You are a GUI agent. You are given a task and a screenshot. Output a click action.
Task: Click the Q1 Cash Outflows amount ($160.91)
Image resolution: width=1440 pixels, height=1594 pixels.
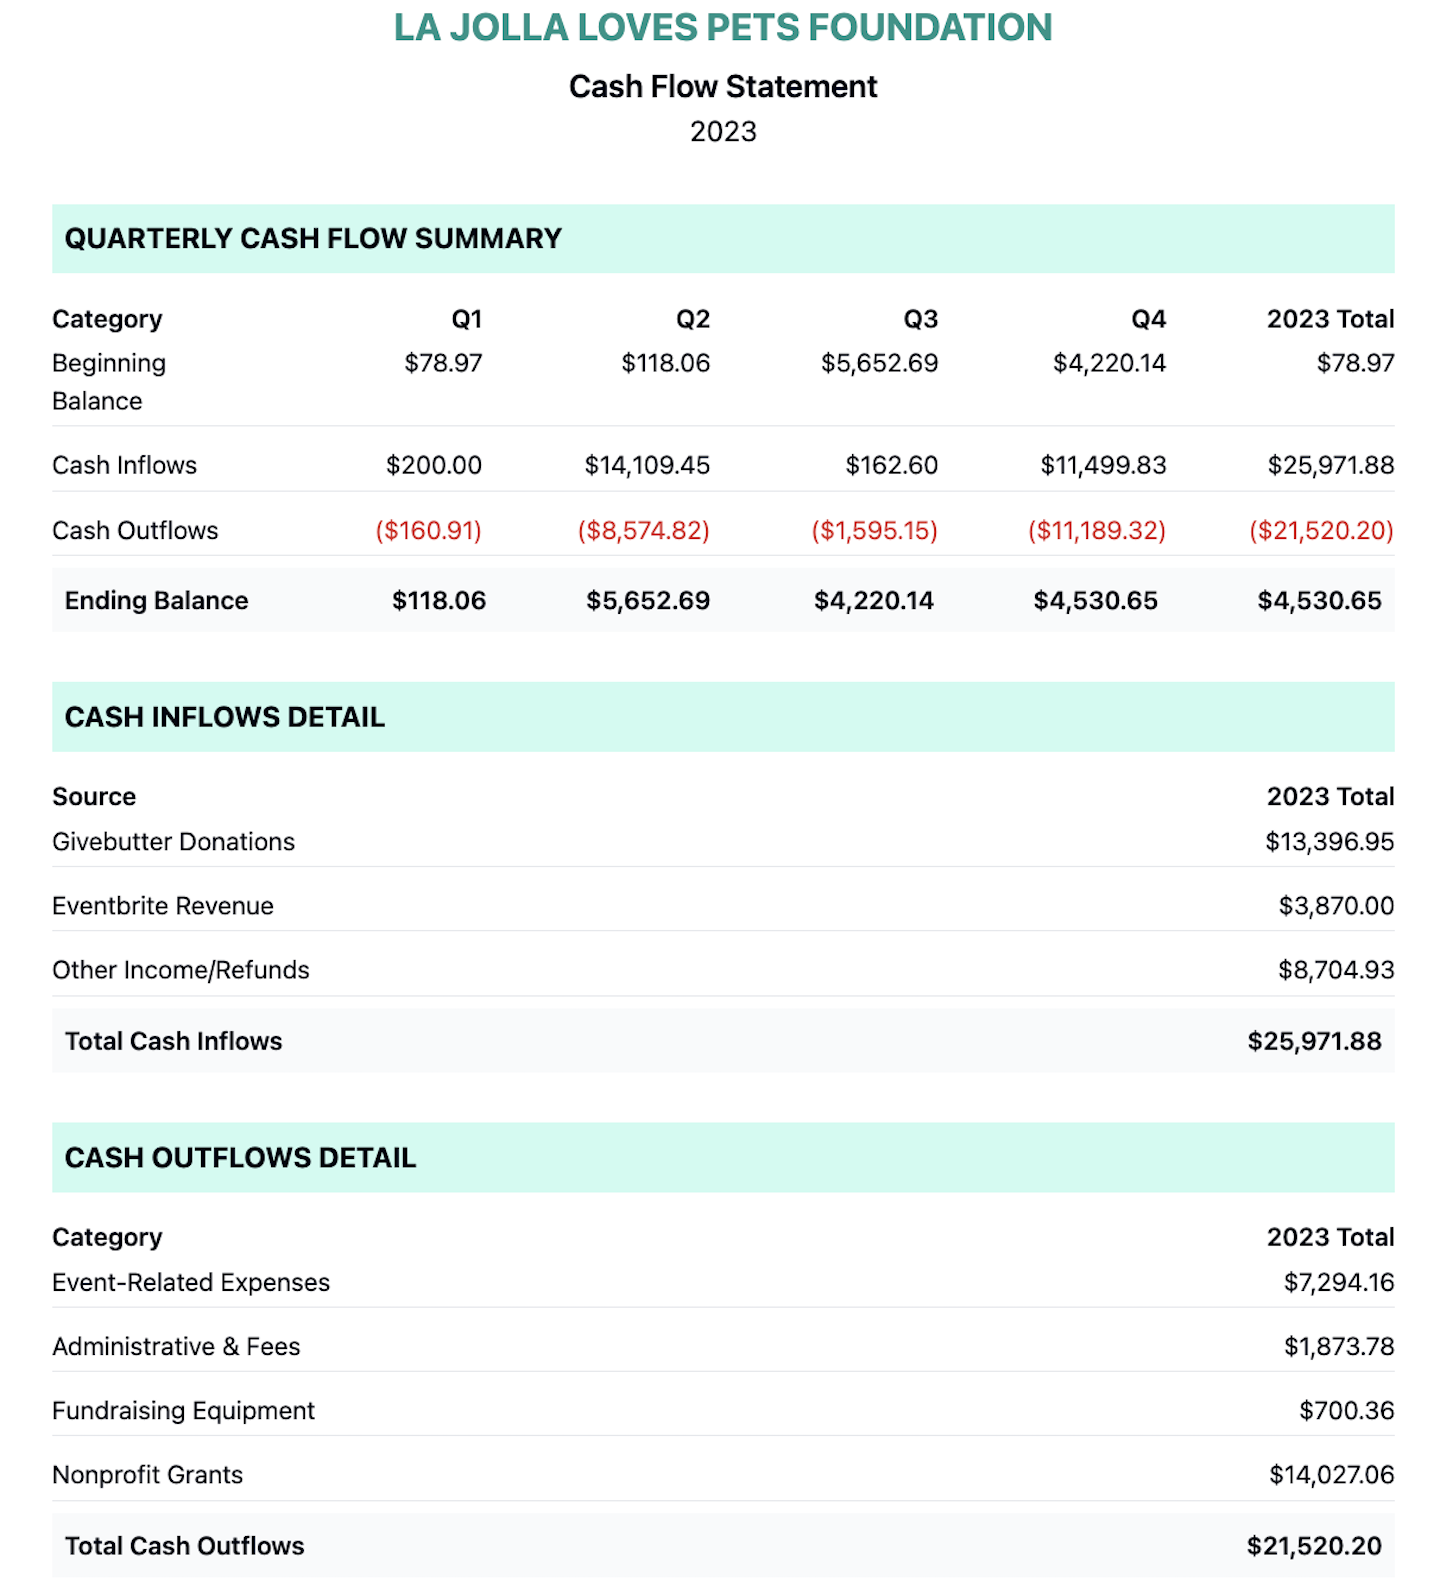428,530
